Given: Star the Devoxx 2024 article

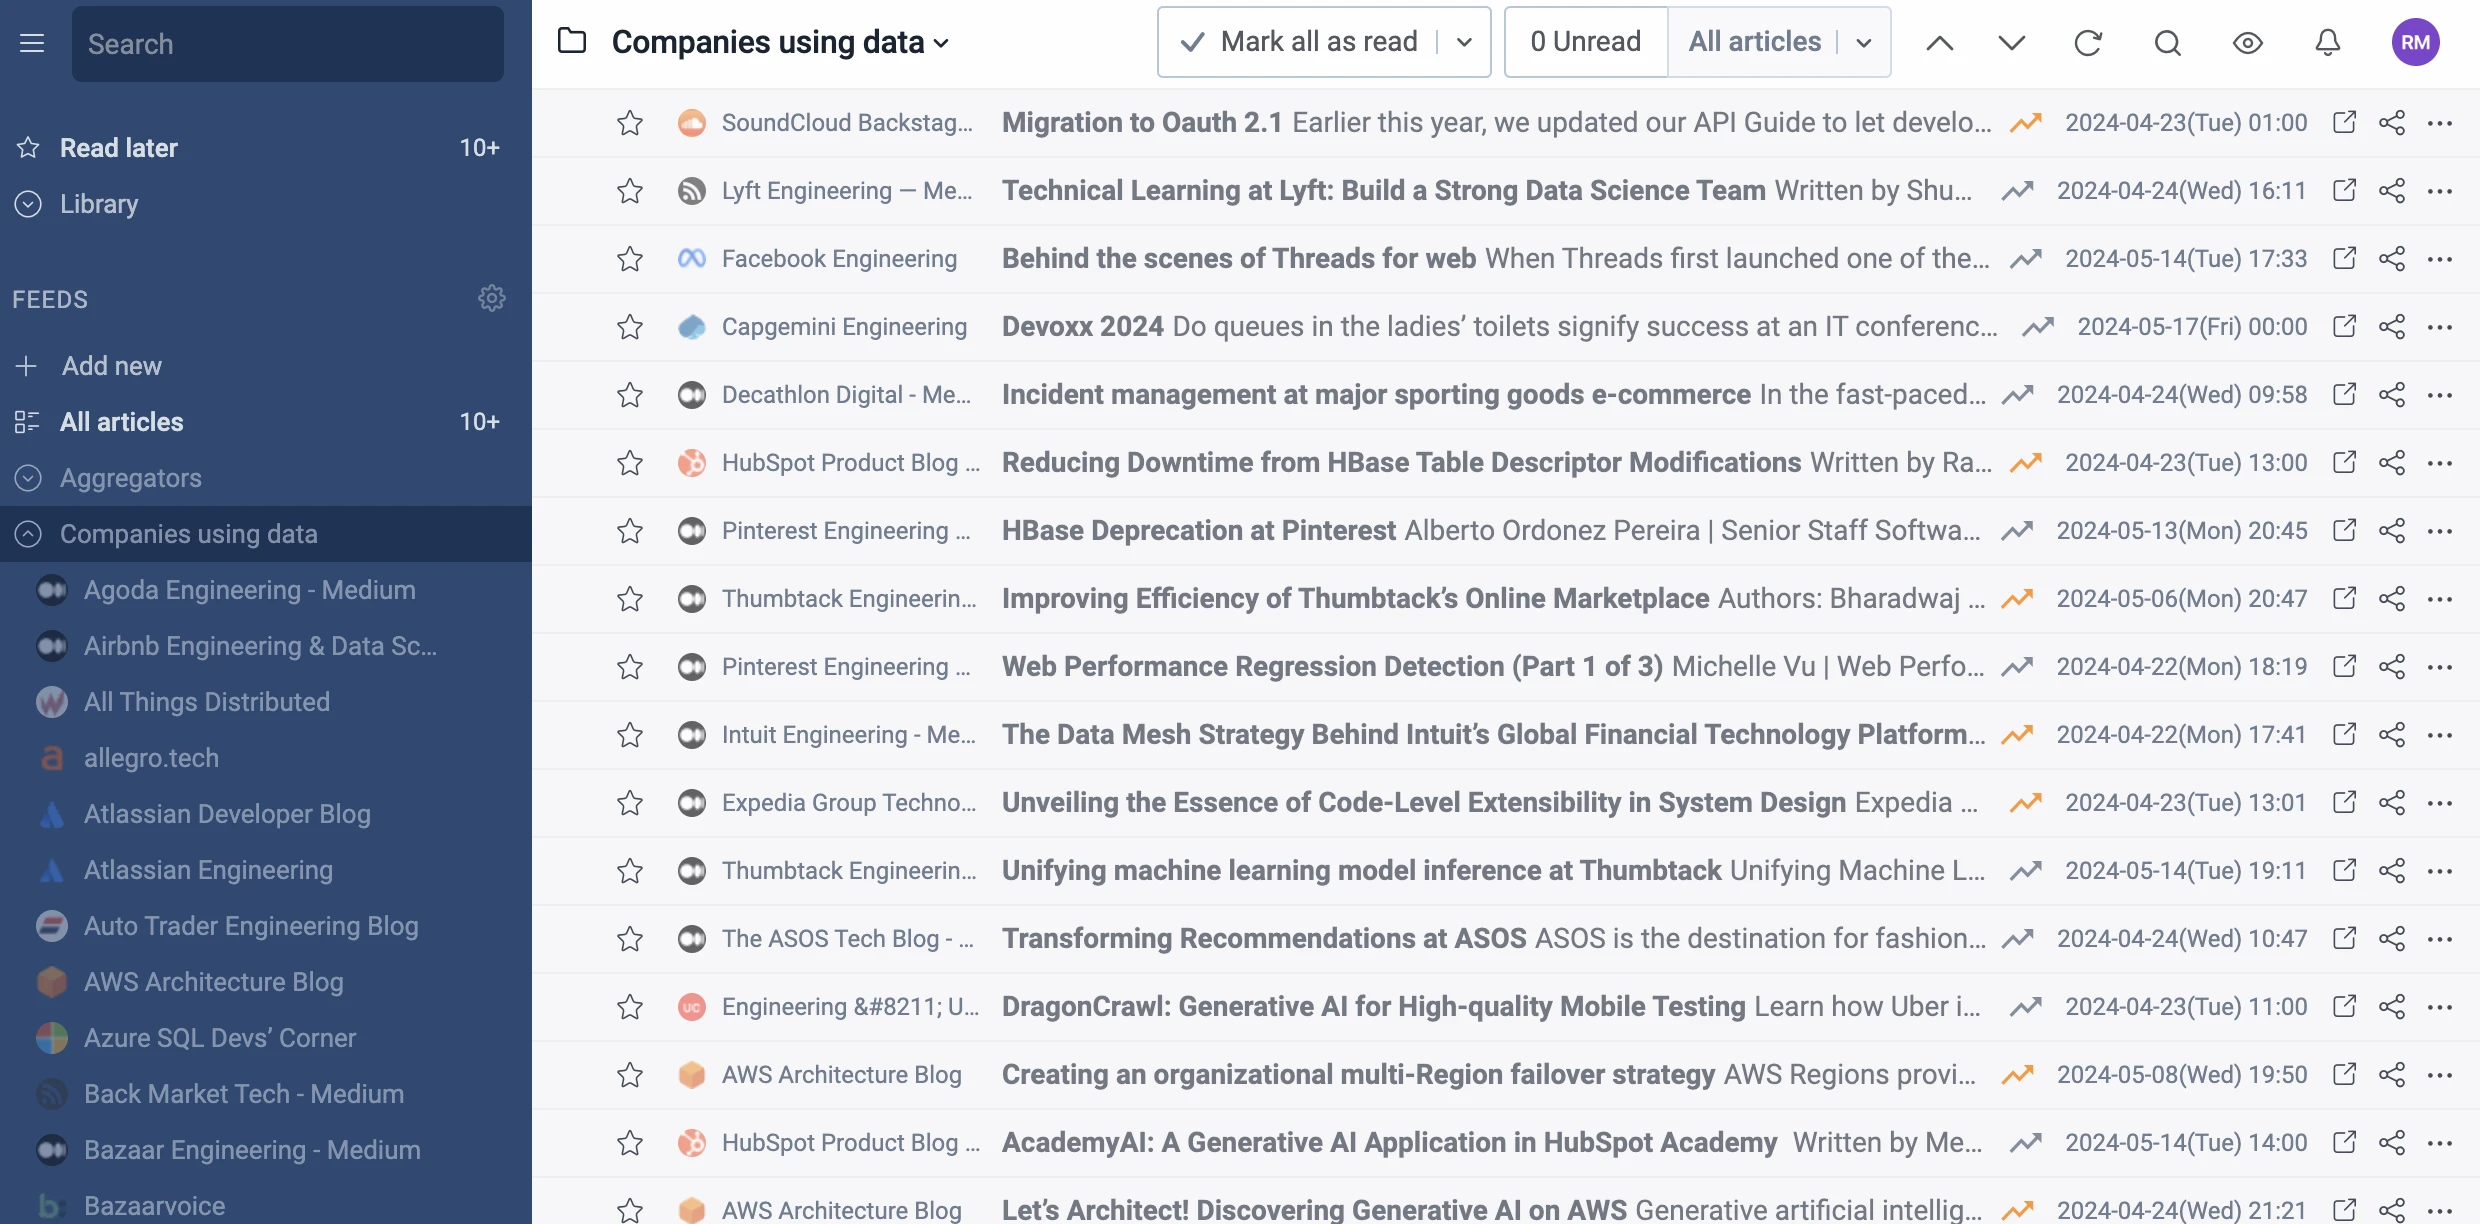Looking at the screenshot, I should pos(630,327).
